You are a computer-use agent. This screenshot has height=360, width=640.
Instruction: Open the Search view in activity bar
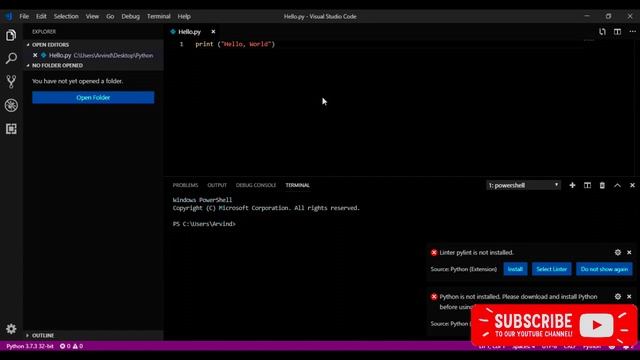[x=11, y=58]
